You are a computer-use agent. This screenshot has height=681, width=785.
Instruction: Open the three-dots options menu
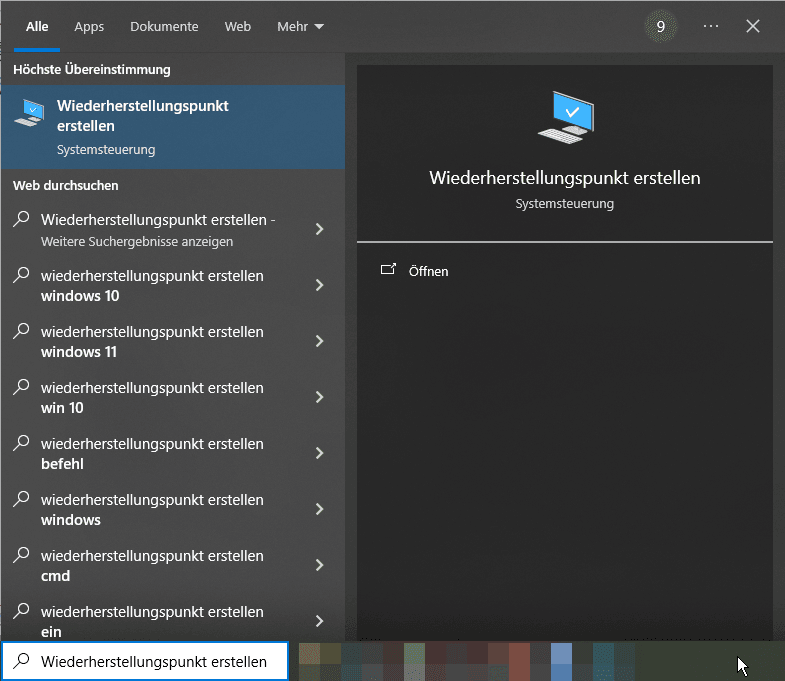pyautogui.click(x=710, y=26)
